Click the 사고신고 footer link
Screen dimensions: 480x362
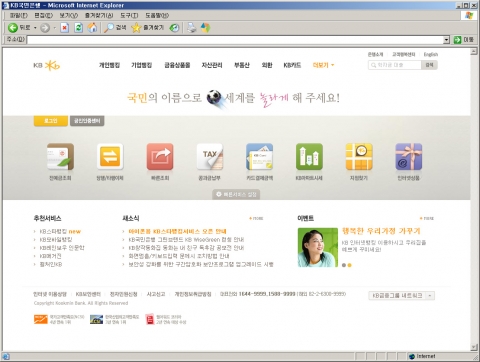pos(156,294)
